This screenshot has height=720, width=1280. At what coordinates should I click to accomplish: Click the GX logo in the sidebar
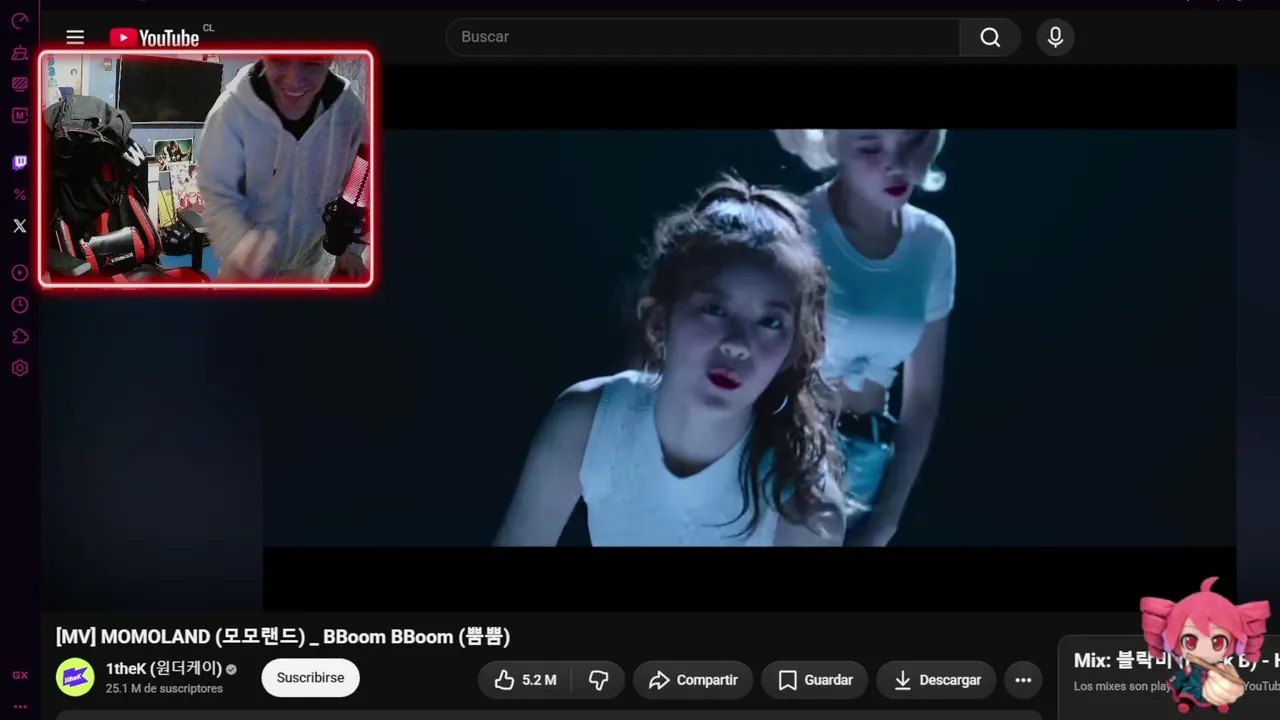click(19, 676)
